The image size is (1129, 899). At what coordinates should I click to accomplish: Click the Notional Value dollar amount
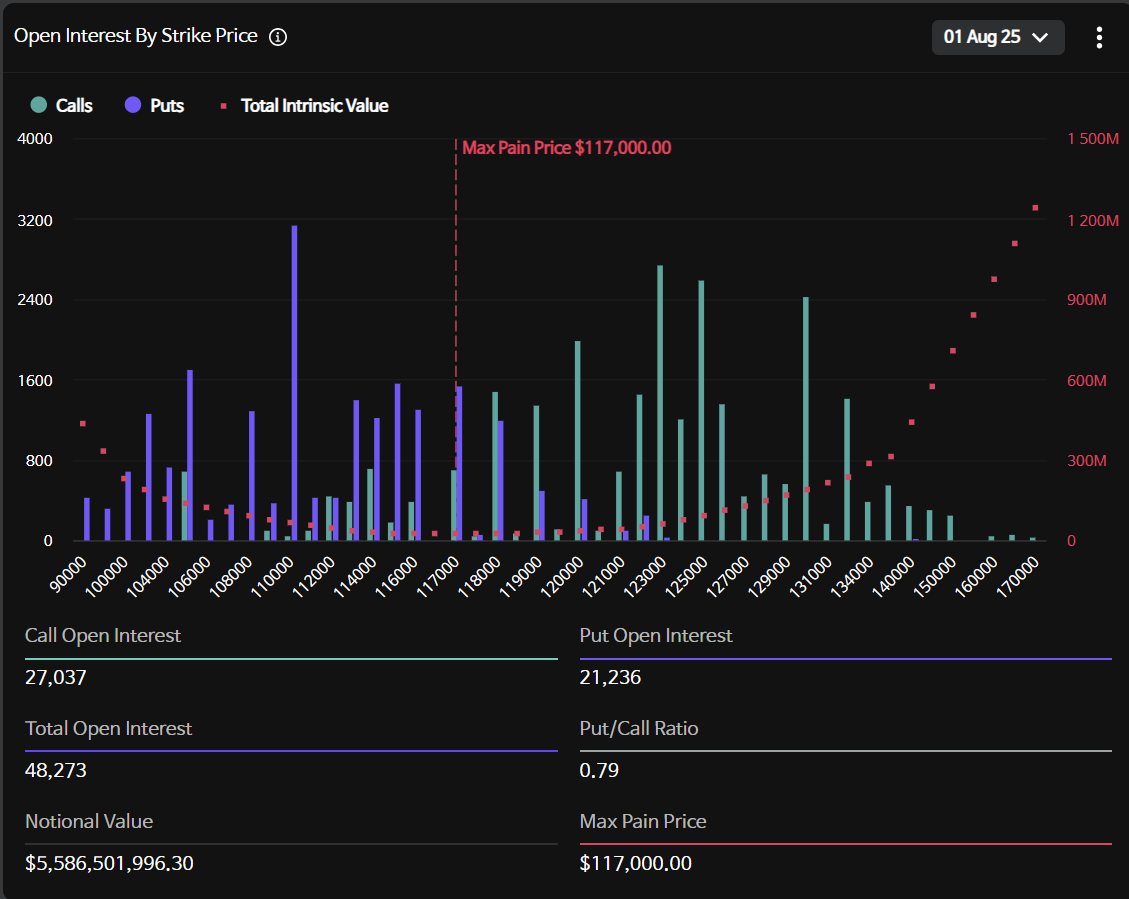[109, 863]
